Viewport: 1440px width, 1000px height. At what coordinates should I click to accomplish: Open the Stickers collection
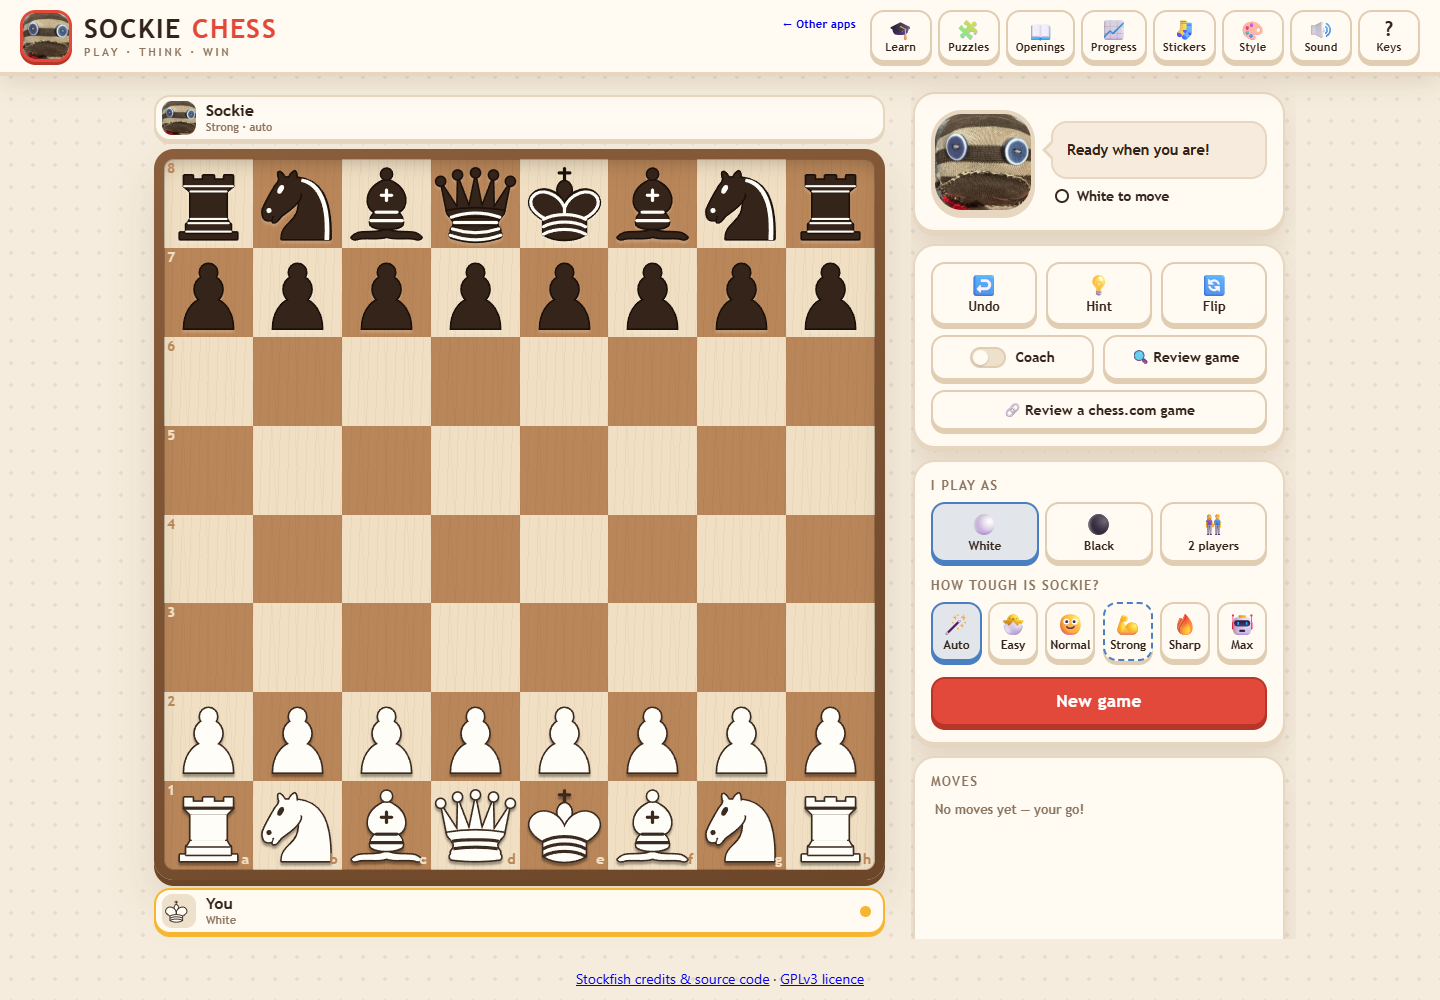[1184, 38]
